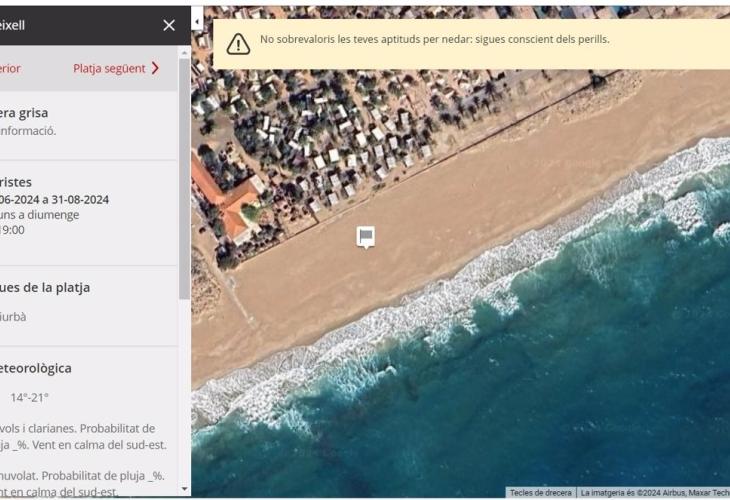Select the grey flag status heading
This screenshot has height=500, width=730.
(x=24, y=113)
